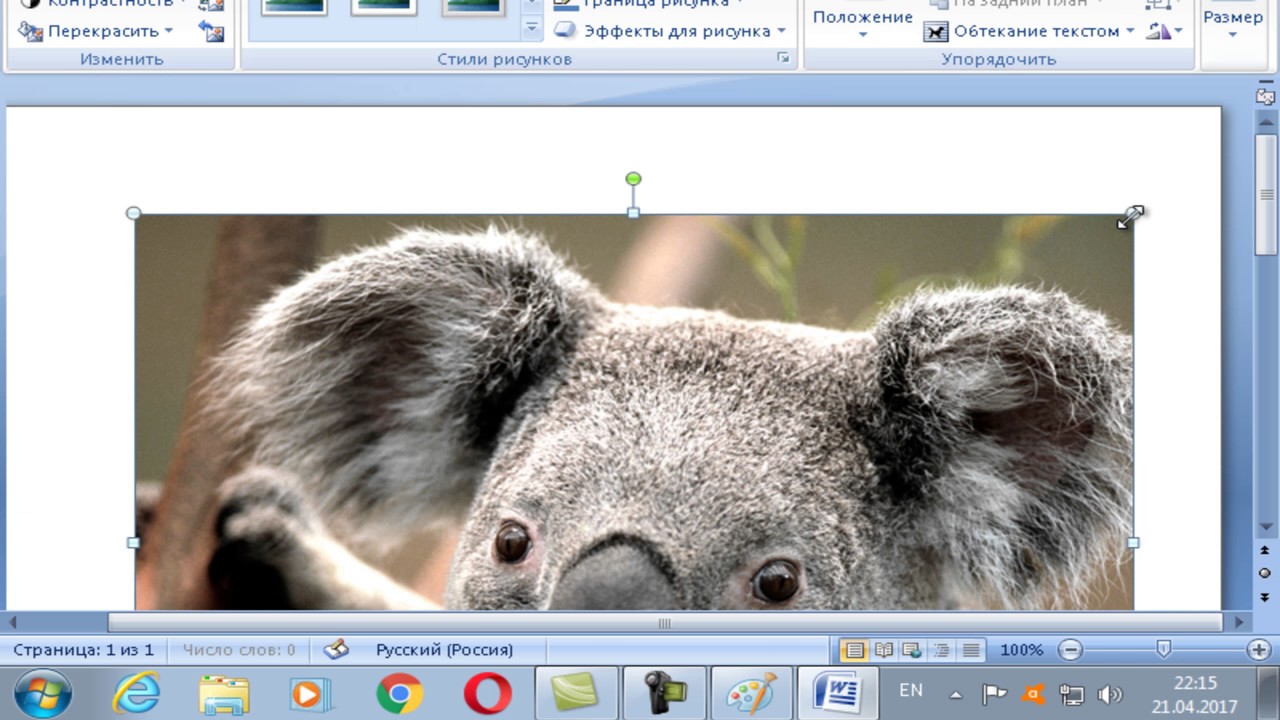Select the third picture style thumbnail
Image resolution: width=1280 pixels, height=720 pixels.
tap(474, 7)
